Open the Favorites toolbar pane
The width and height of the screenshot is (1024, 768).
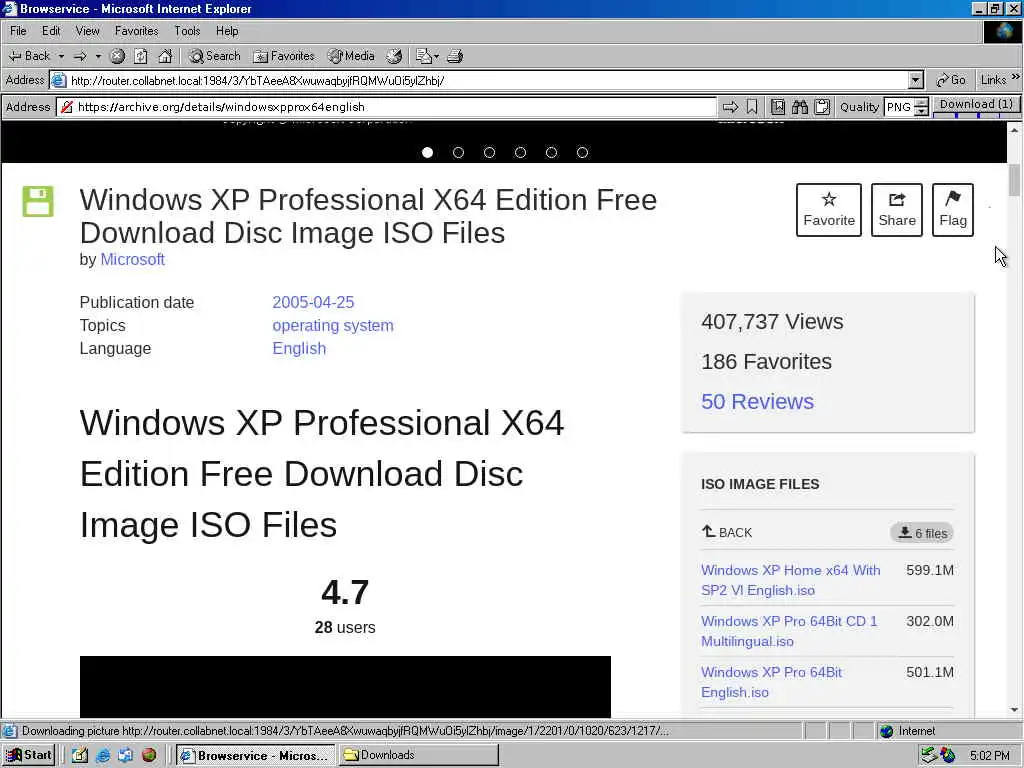pyautogui.click(x=284, y=56)
